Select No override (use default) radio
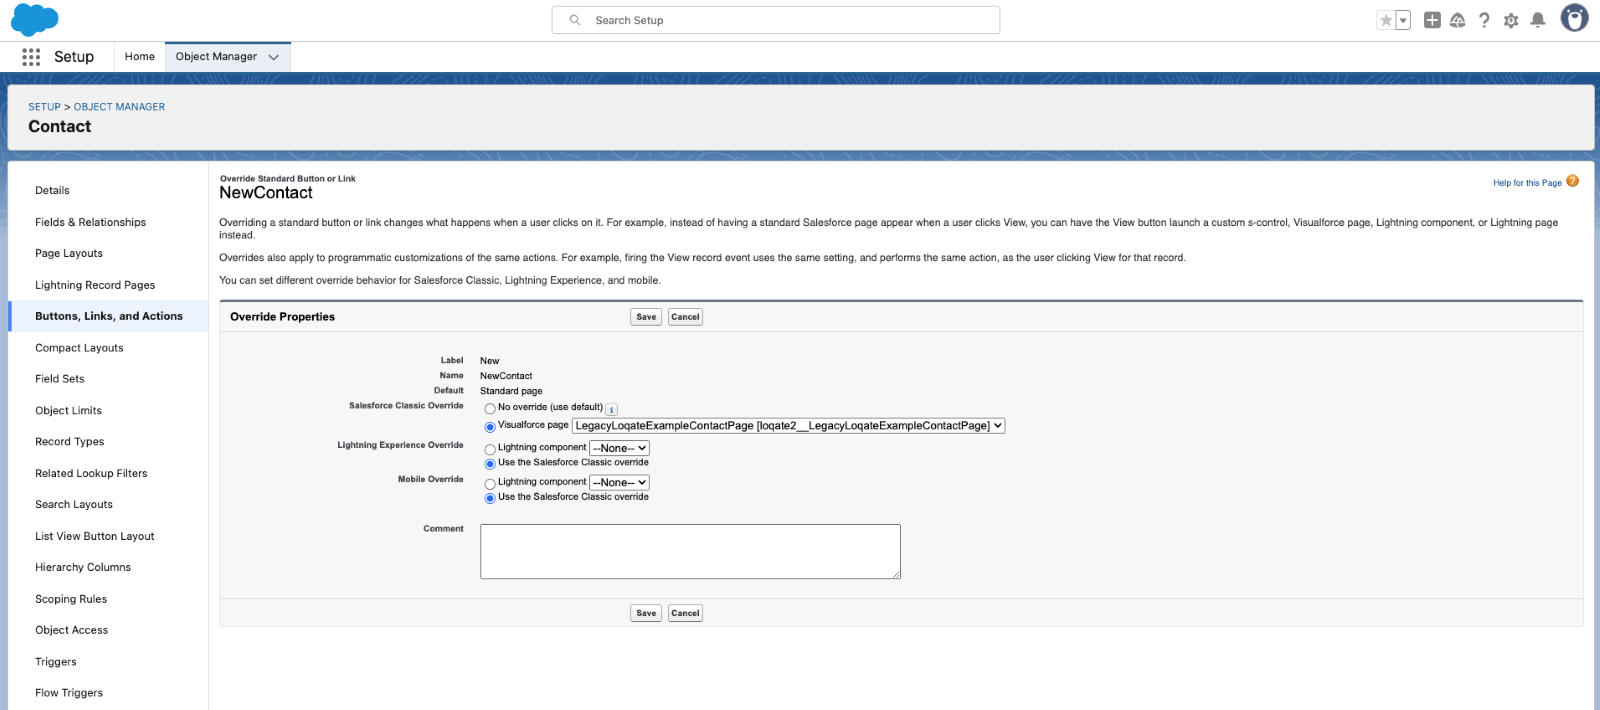 (490, 409)
